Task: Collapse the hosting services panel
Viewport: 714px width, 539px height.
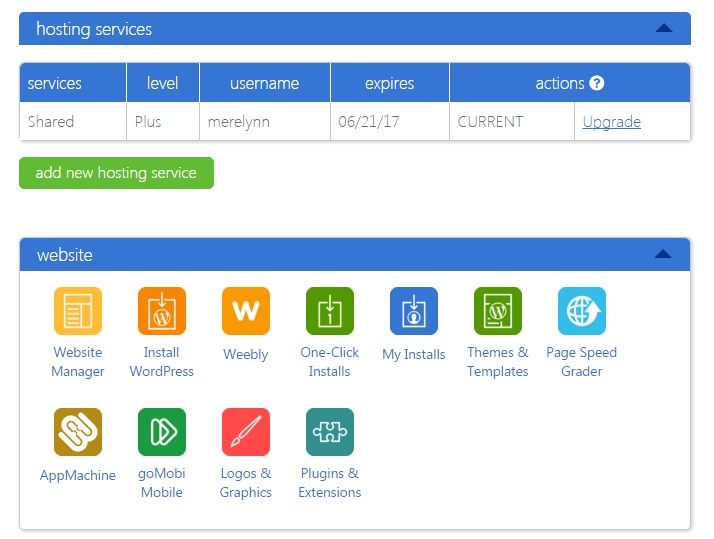Action: [664, 28]
